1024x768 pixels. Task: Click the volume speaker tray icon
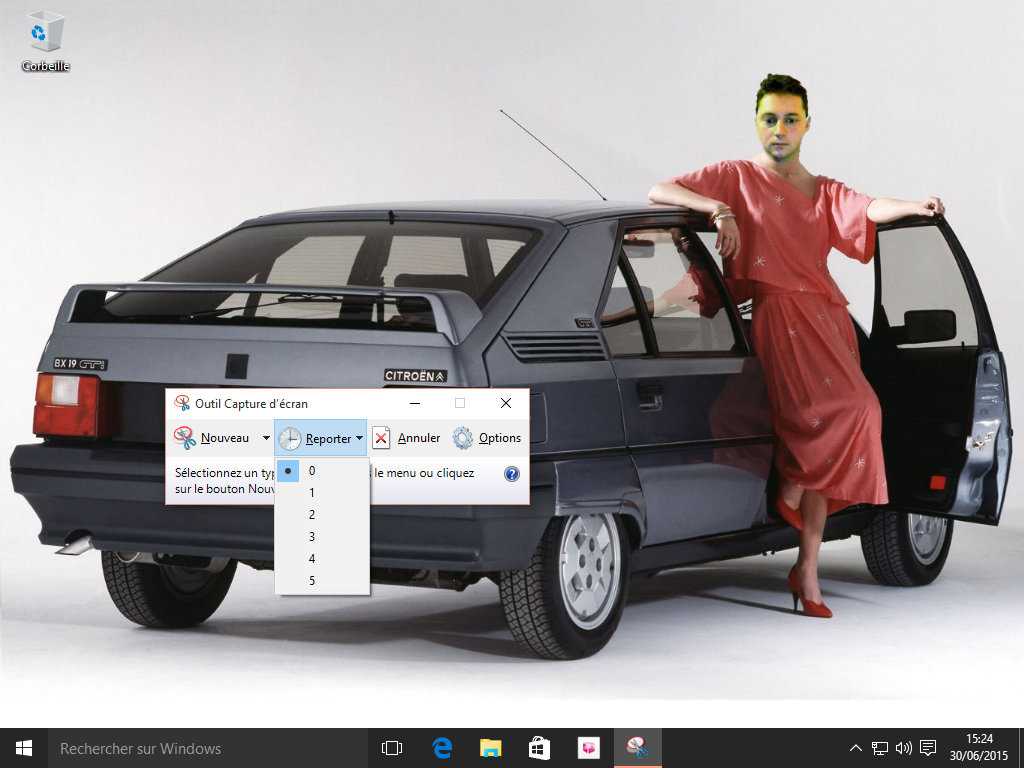903,748
